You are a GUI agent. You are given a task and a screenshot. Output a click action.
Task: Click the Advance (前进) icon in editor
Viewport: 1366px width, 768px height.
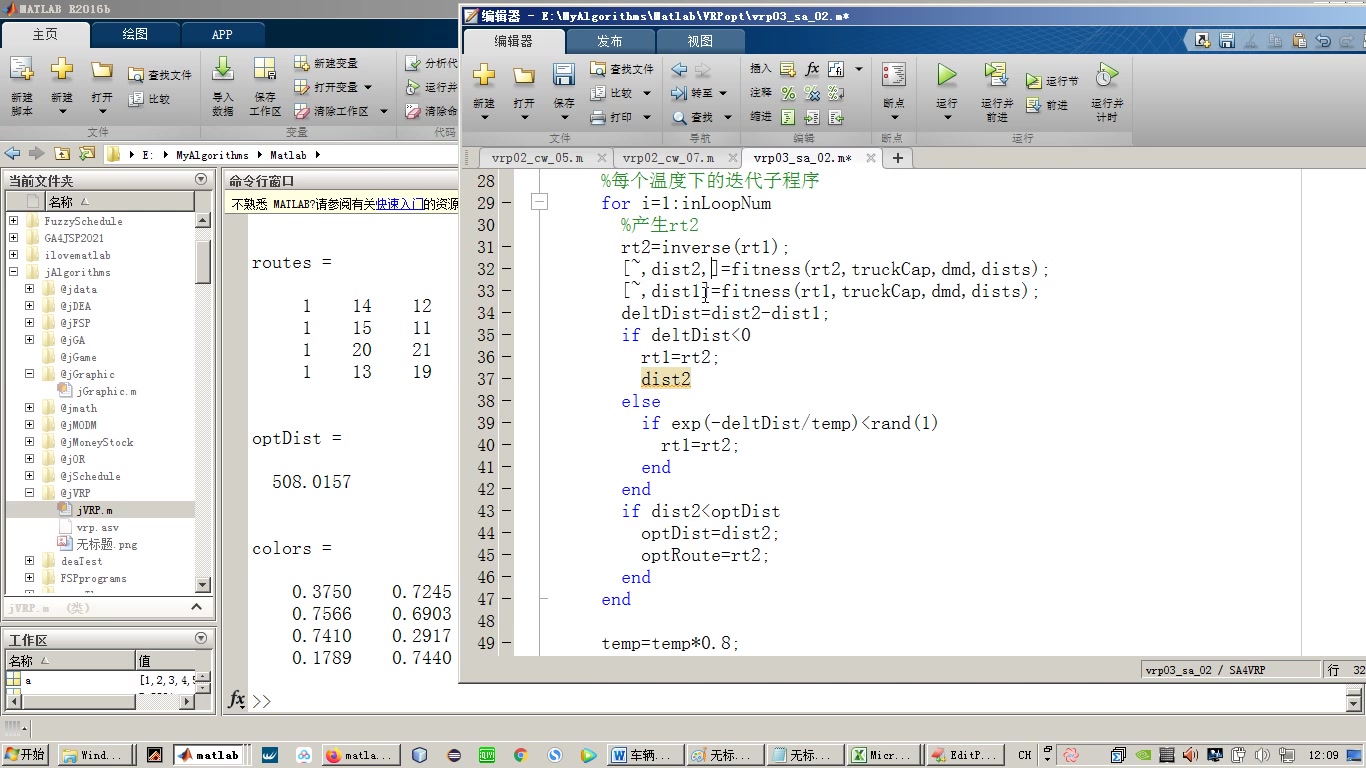click(x=1034, y=105)
